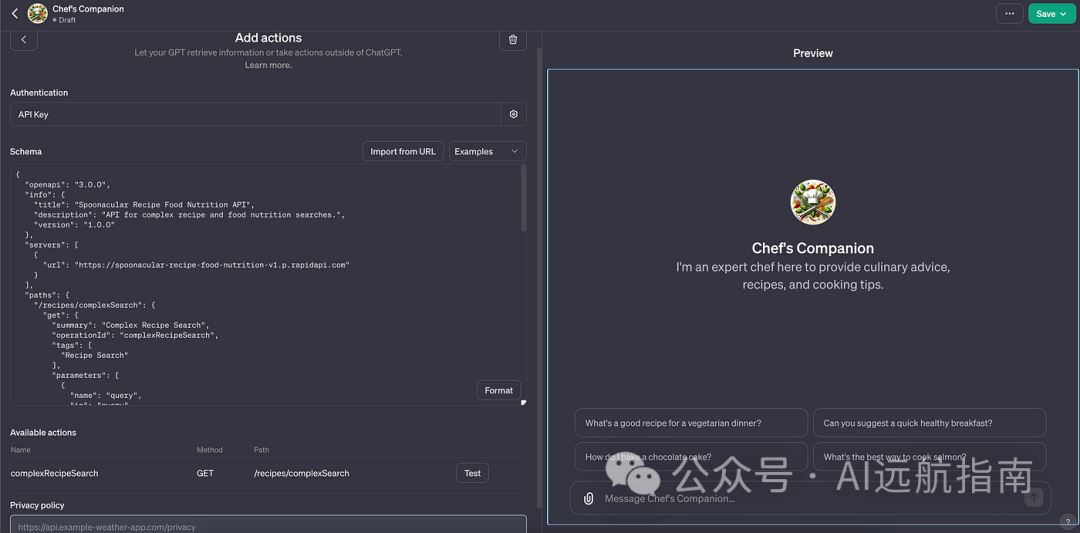Click the Name column header
The image size is (1080, 533).
point(21,450)
